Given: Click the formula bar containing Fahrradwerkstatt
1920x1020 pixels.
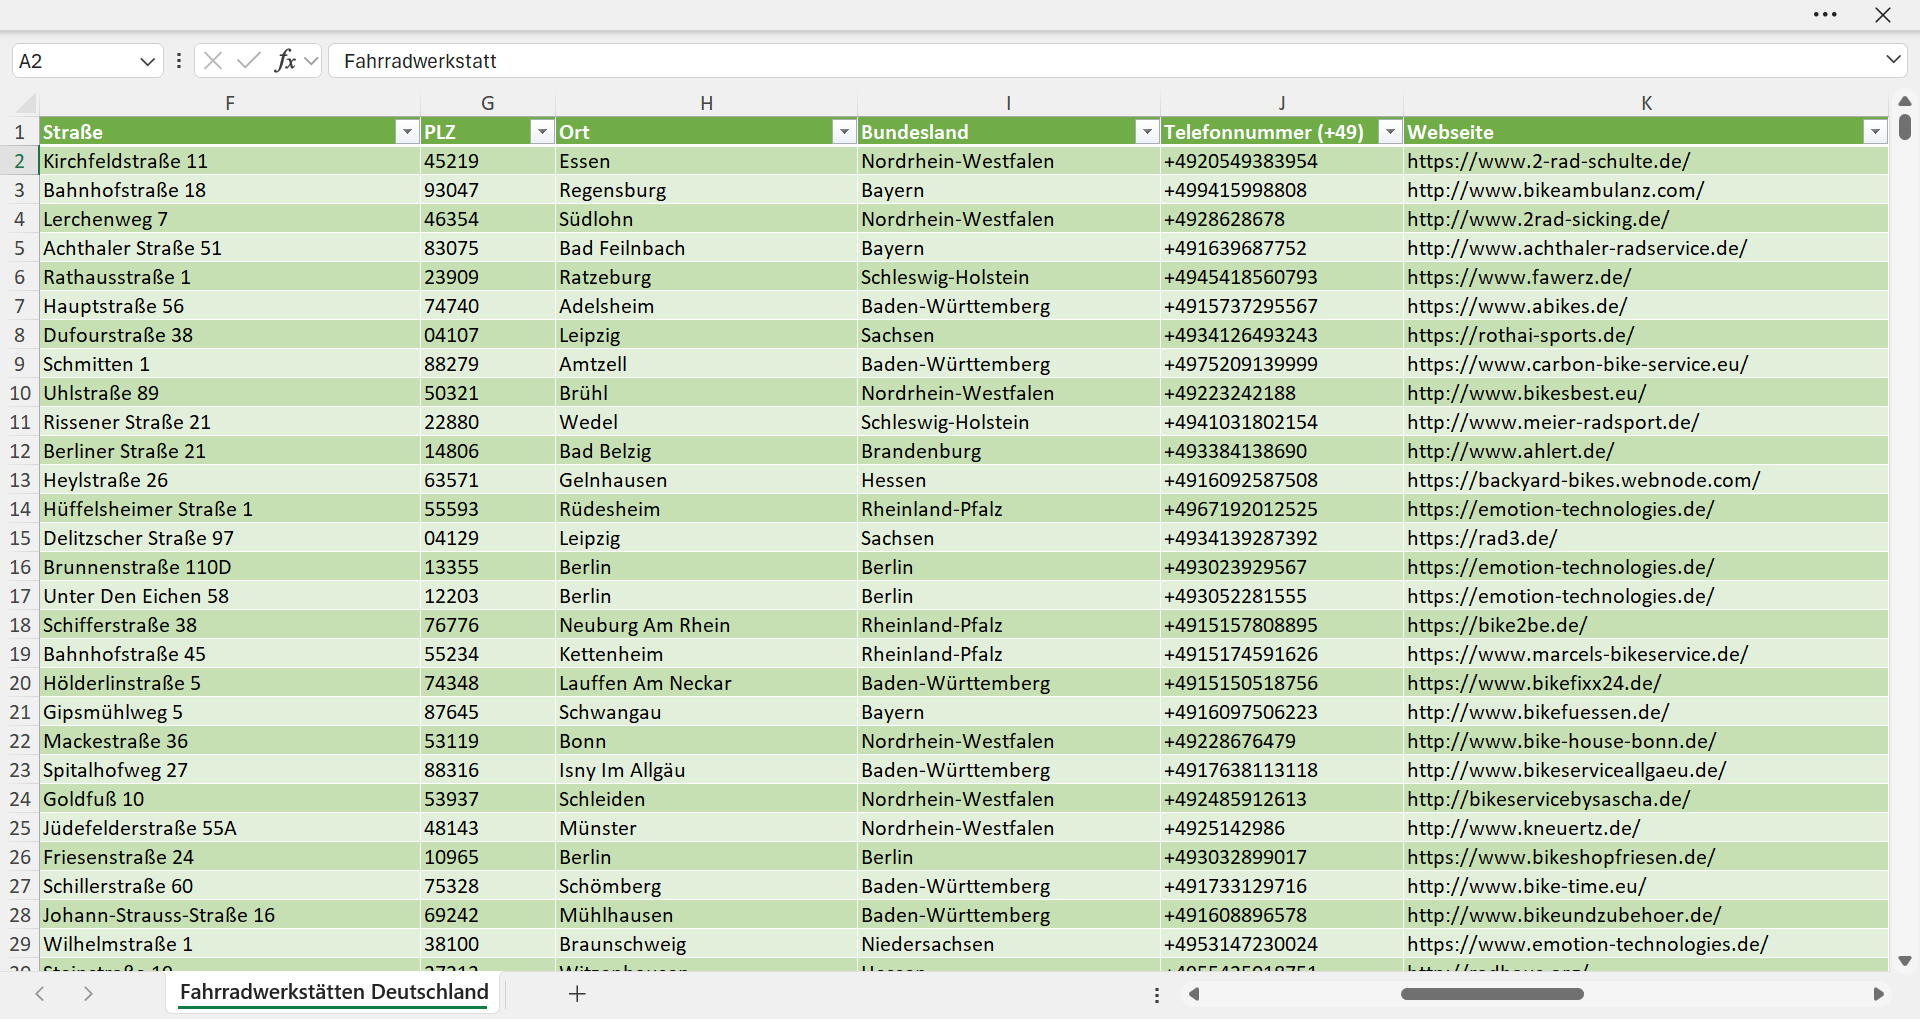Looking at the screenshot, I should coord(1105,61).
